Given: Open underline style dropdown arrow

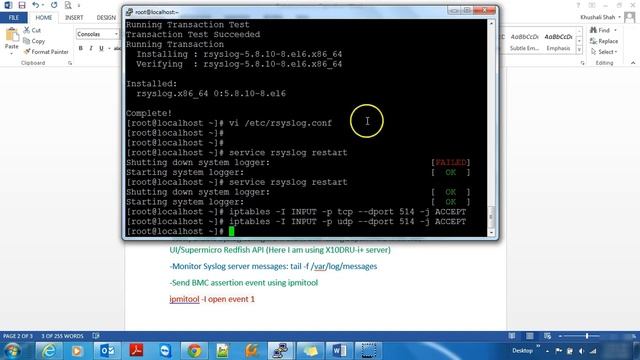Looking at the screenshot, I should pos(109,49).
